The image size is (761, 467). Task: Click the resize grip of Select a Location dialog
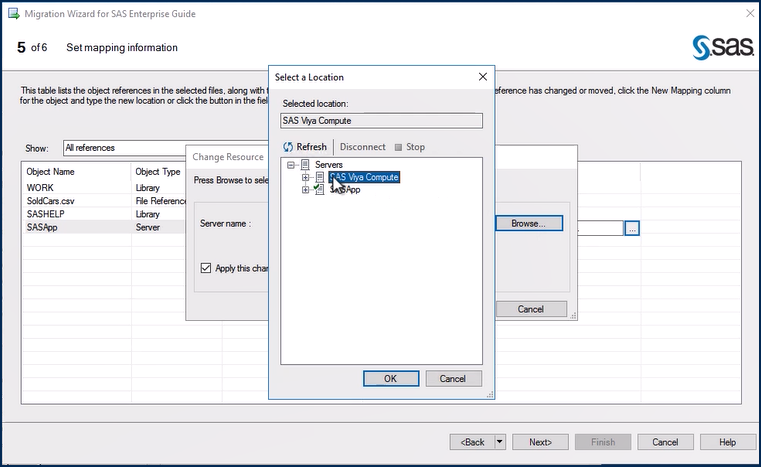tap(490, 395)
